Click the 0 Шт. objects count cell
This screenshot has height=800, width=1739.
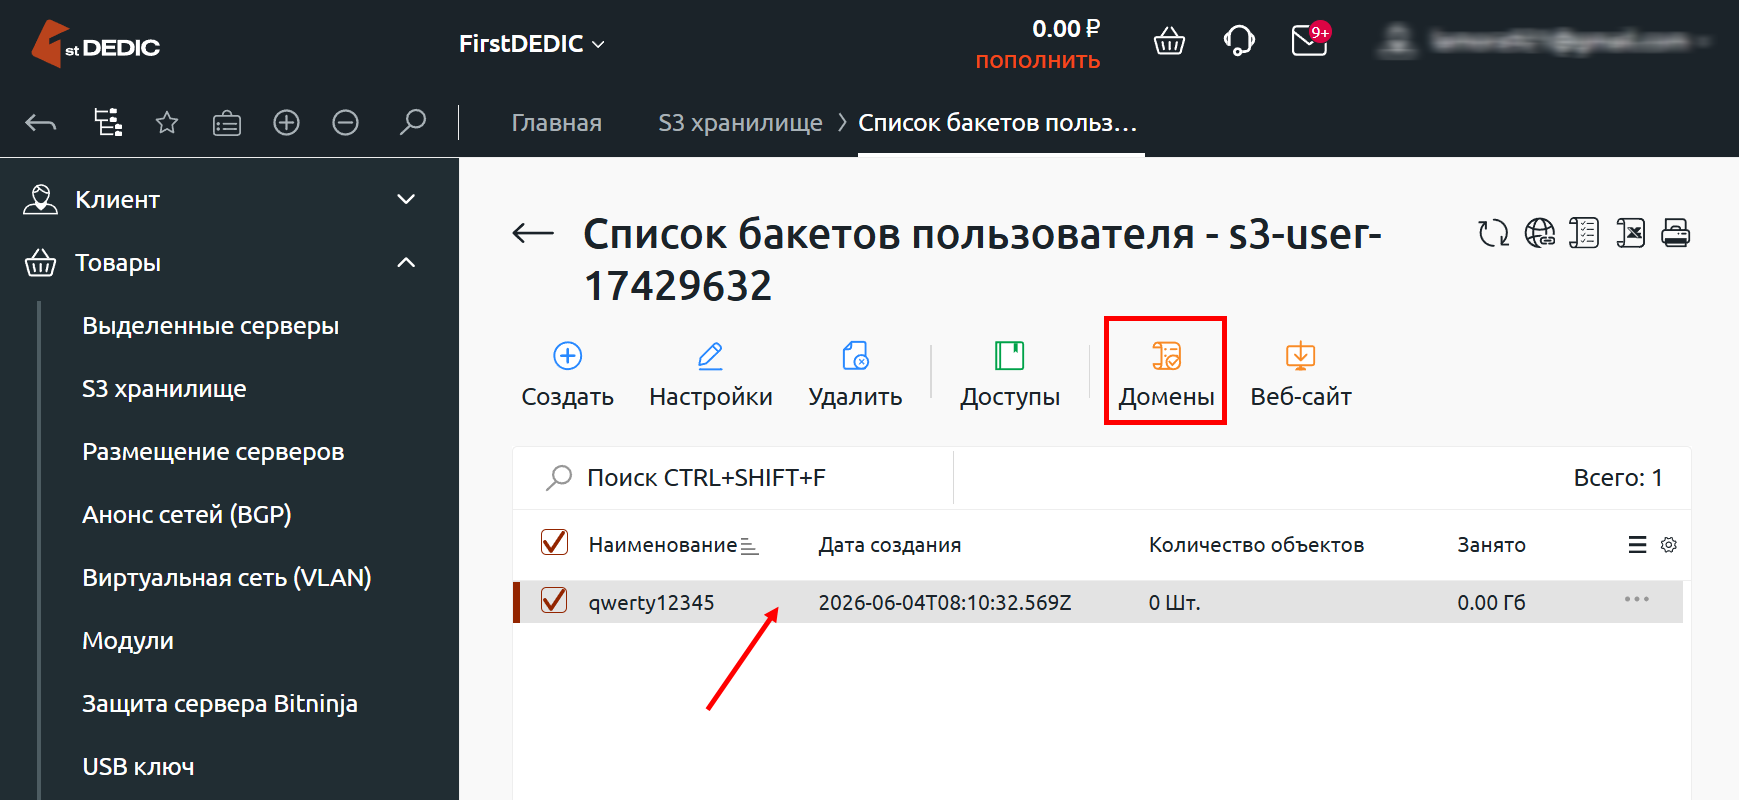click(1174, 603)
